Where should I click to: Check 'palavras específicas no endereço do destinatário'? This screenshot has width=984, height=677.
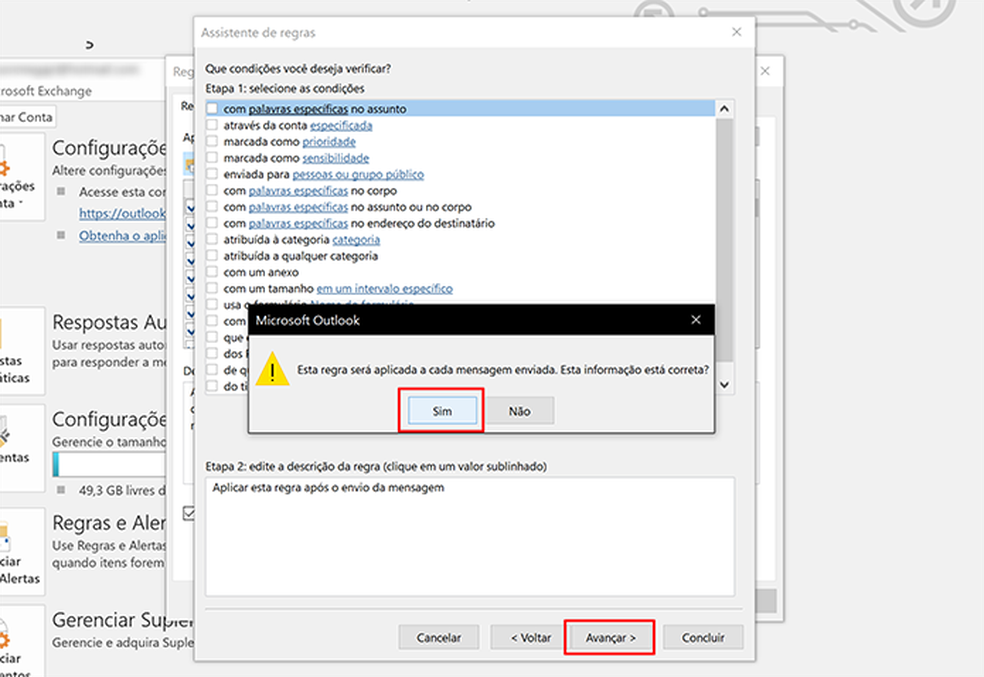[x=212, y=223]
